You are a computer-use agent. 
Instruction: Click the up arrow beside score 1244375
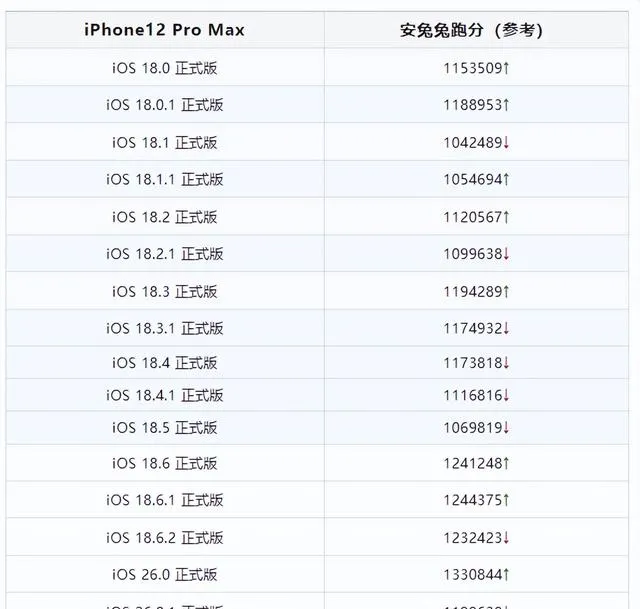tap(506, 500)
